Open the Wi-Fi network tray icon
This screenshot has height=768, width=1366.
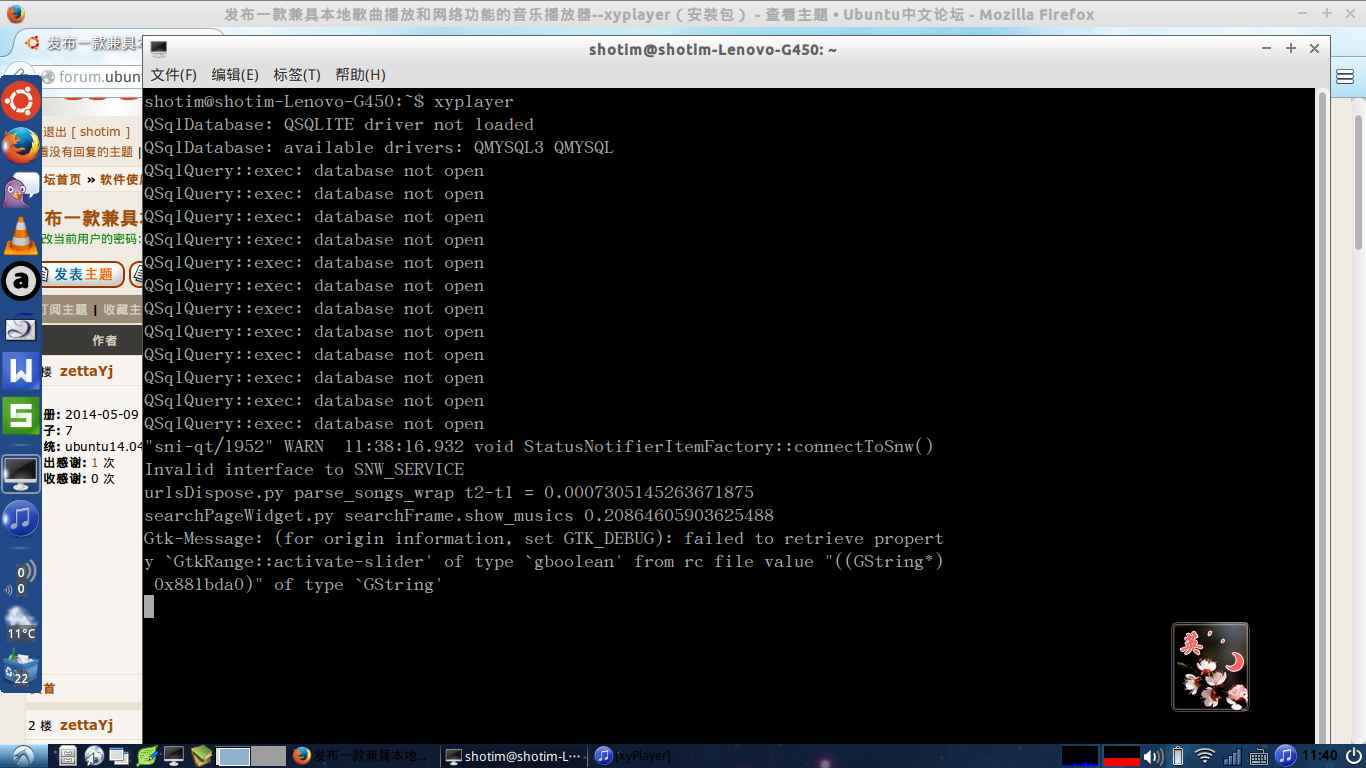click(x=1206, y=756)
